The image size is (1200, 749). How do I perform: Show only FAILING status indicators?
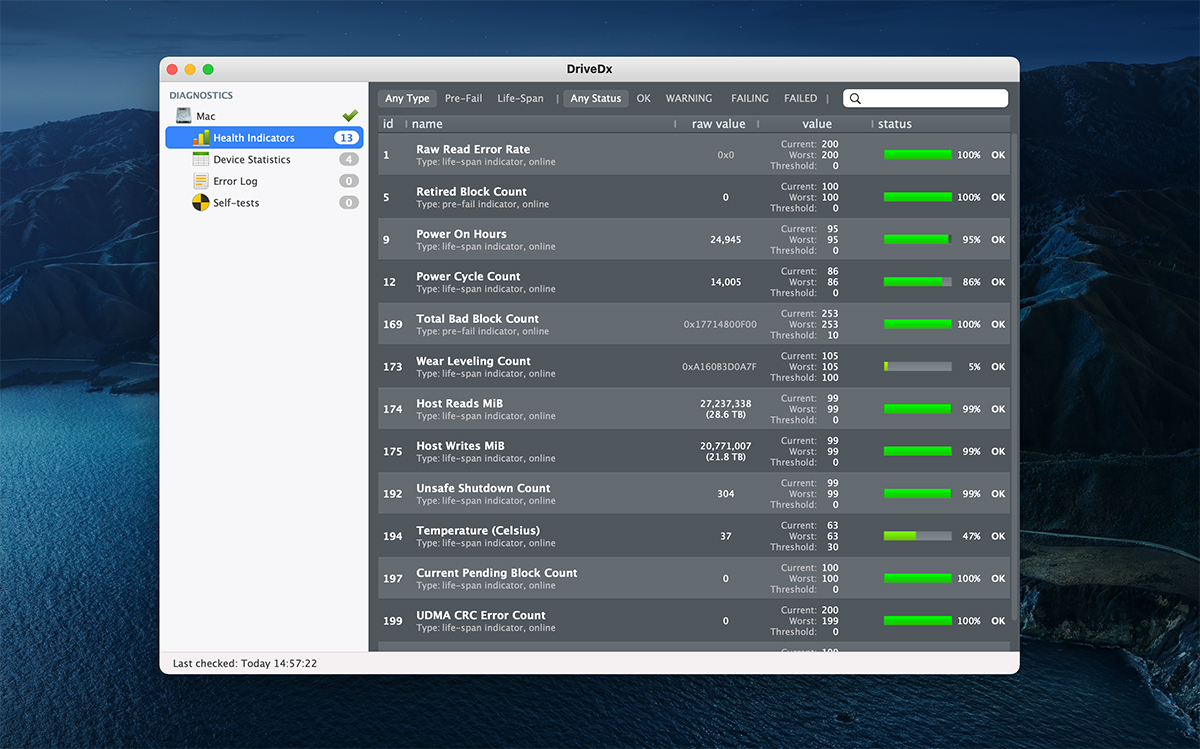pos(750,98)
